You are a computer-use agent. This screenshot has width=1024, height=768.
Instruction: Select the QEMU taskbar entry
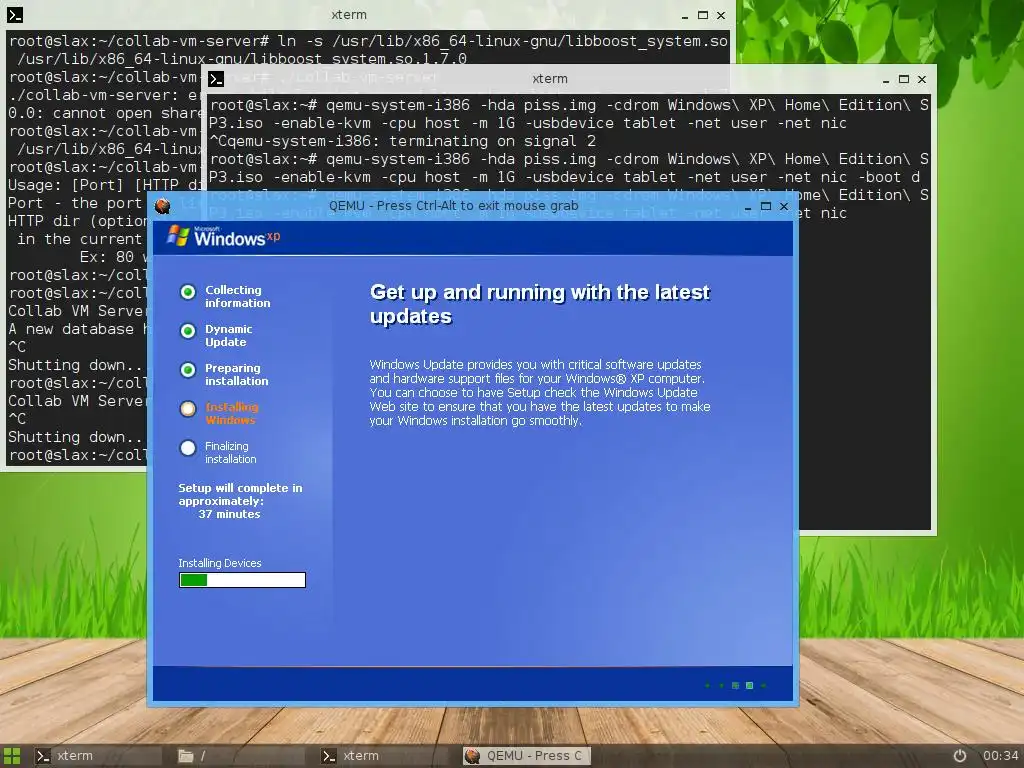[526, 756]
